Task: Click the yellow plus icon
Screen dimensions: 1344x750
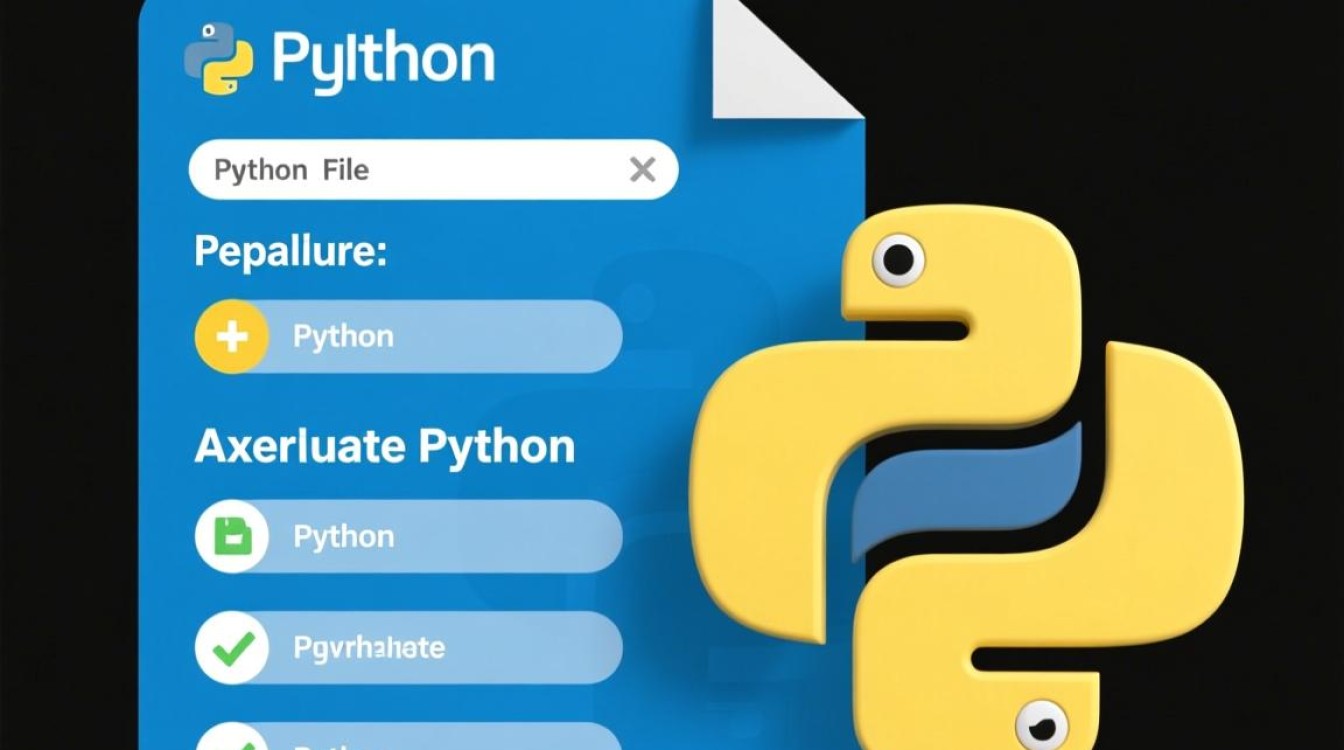Action: 231,336
